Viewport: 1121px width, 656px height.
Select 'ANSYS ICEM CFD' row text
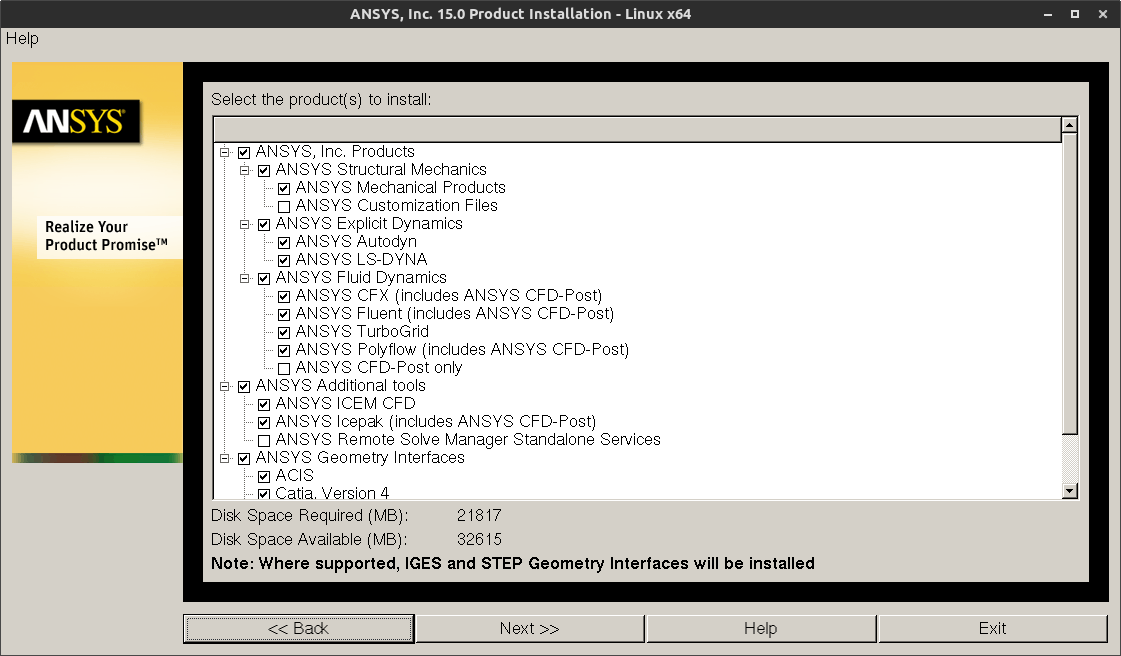(x=345, y=403)
